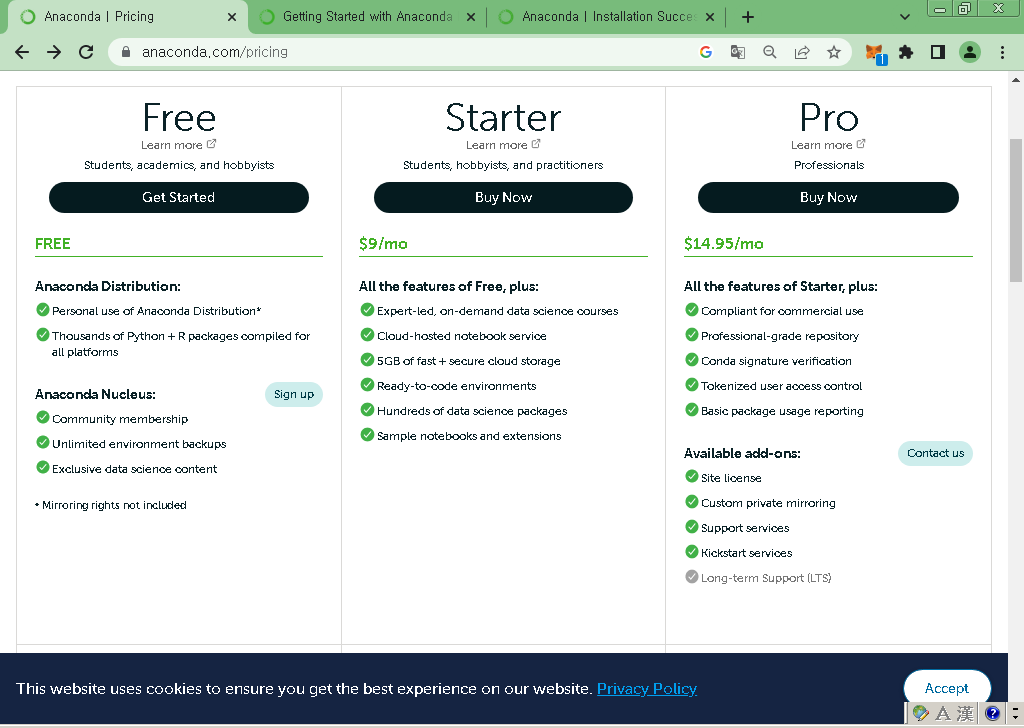Image resolution: width=1024 pixels, height=728 pixels.
Task: Click the $9/mo price text
Action: [383, 244]
